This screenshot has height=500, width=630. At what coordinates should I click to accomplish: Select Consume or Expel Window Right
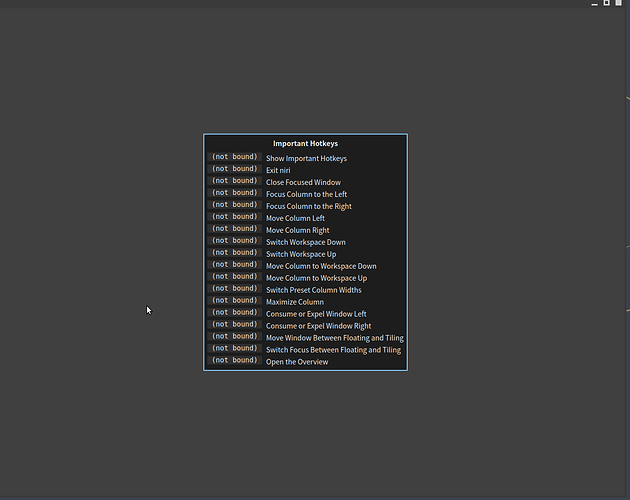point(318,326)
